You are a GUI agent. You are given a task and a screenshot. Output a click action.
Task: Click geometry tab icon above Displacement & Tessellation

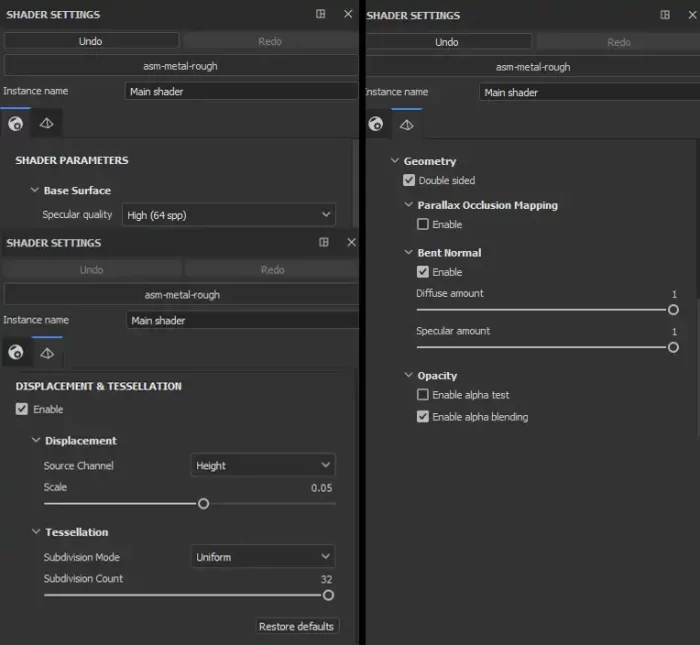[47, 352]
